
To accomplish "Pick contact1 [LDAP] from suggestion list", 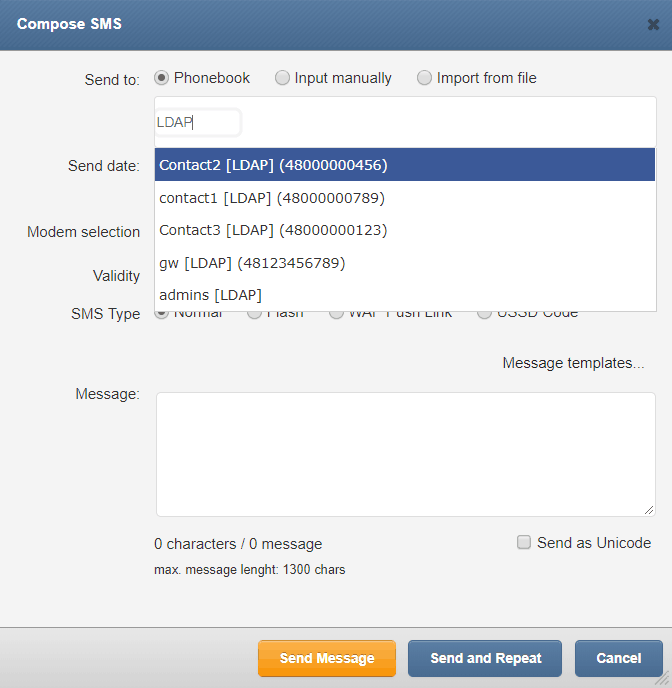I will pos(405,198).
